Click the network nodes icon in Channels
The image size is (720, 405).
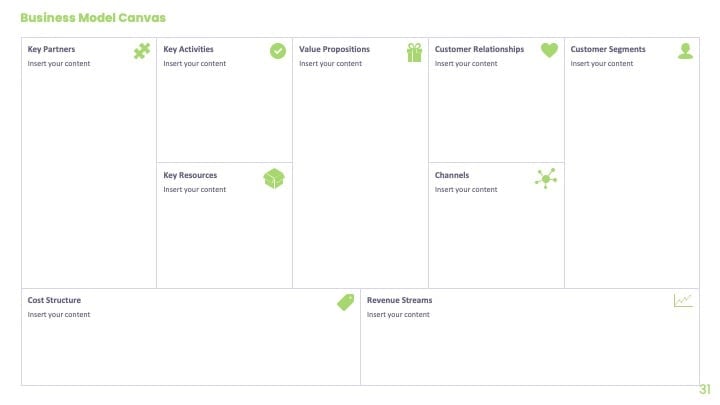(x=546, y=178)
